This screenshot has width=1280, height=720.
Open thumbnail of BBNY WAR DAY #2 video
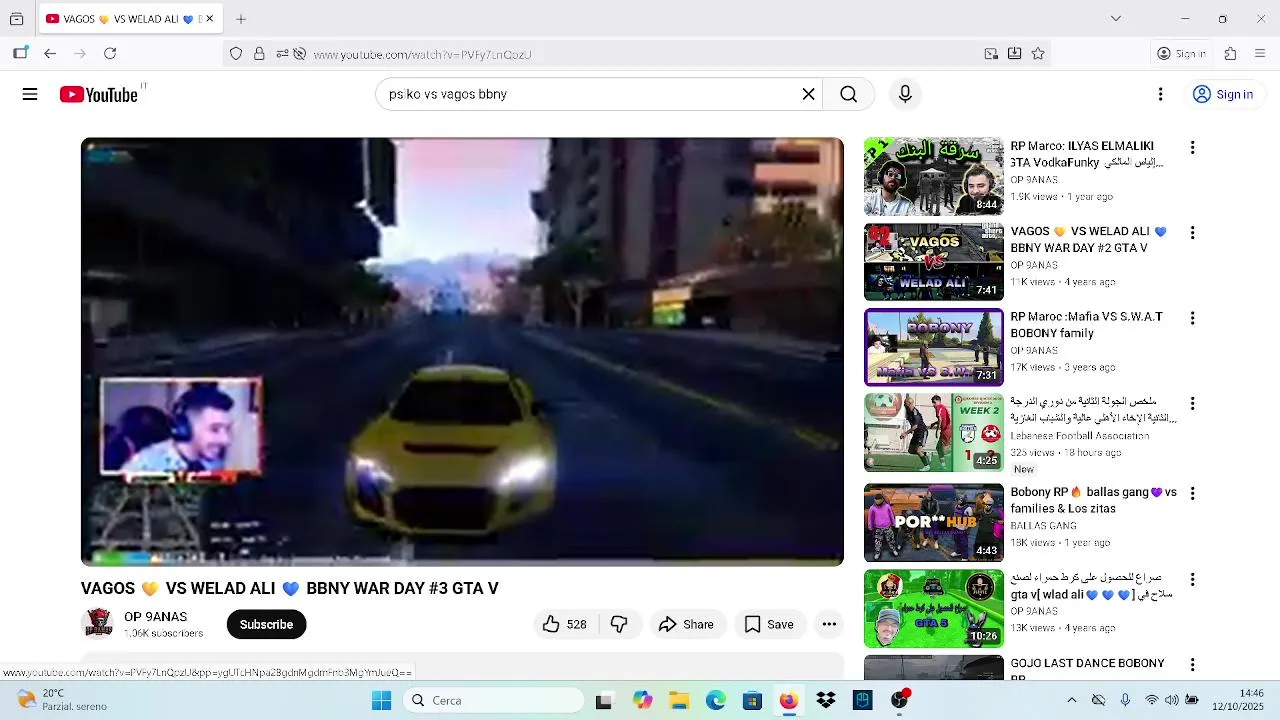pyautogui.click(x=934, y=262)
